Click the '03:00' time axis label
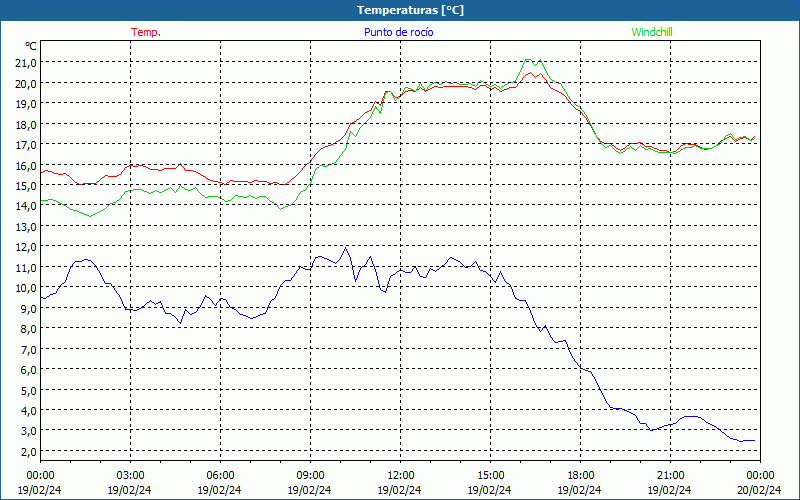The height and width of the screenshot is (500, 800). tap(130, 476)
